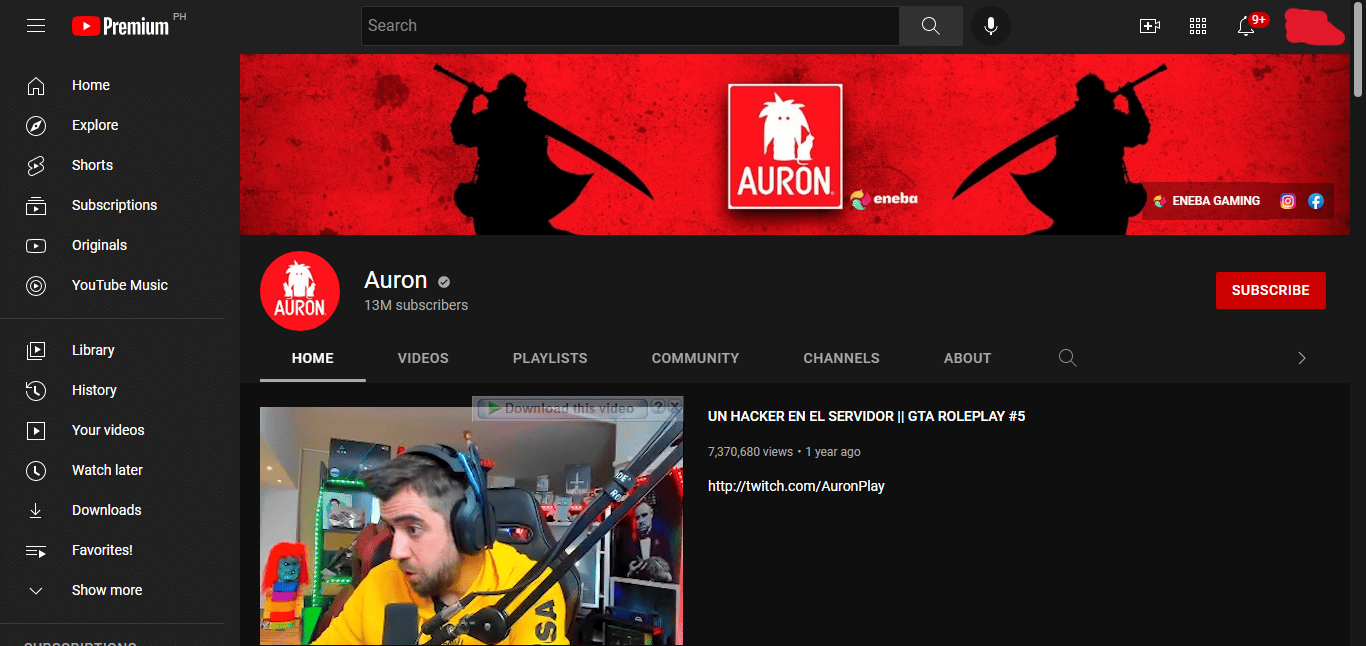Image resolution: width=1366 pixels, height=646 pixels.
Task: Open the hamburger guide menu
Action: pyautogui.click(x=36, y=26)
